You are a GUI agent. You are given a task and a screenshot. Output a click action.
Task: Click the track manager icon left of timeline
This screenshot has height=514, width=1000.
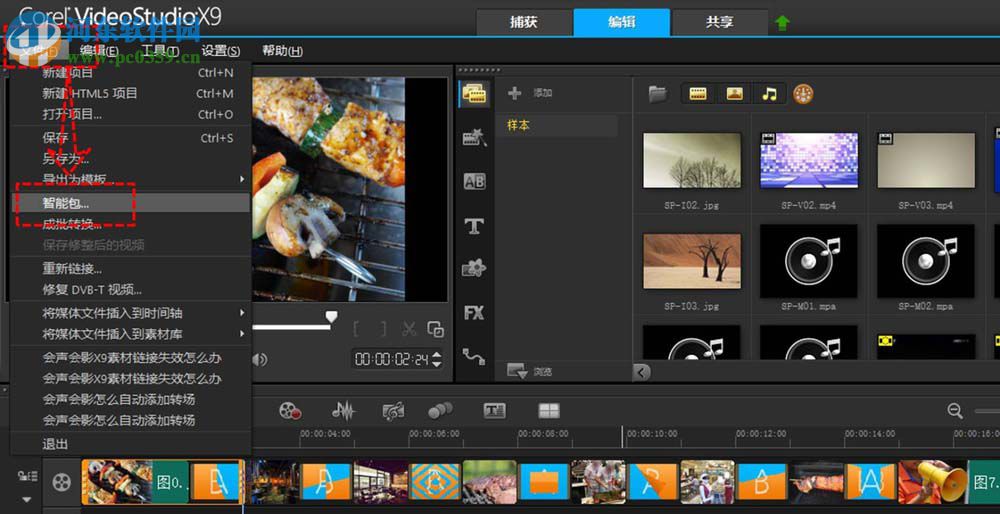click(x=27, y=476)
